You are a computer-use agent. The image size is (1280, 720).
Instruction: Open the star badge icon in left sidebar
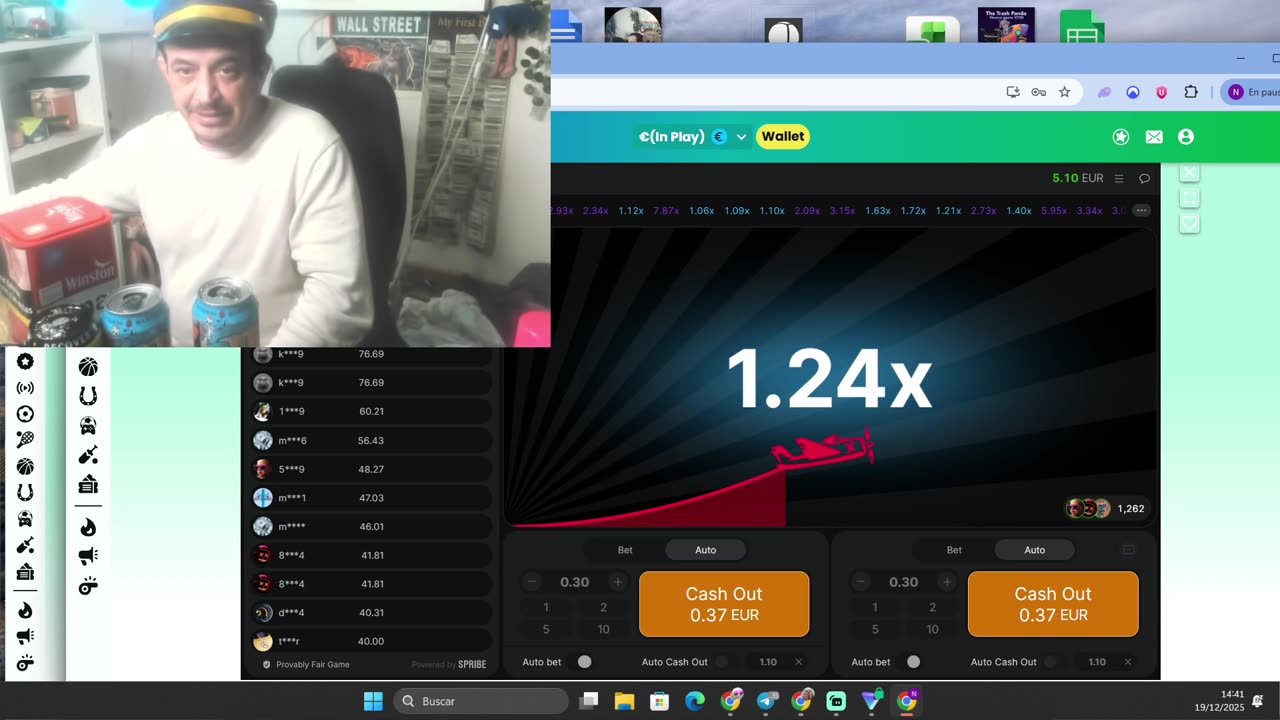(x=25, y=362)
